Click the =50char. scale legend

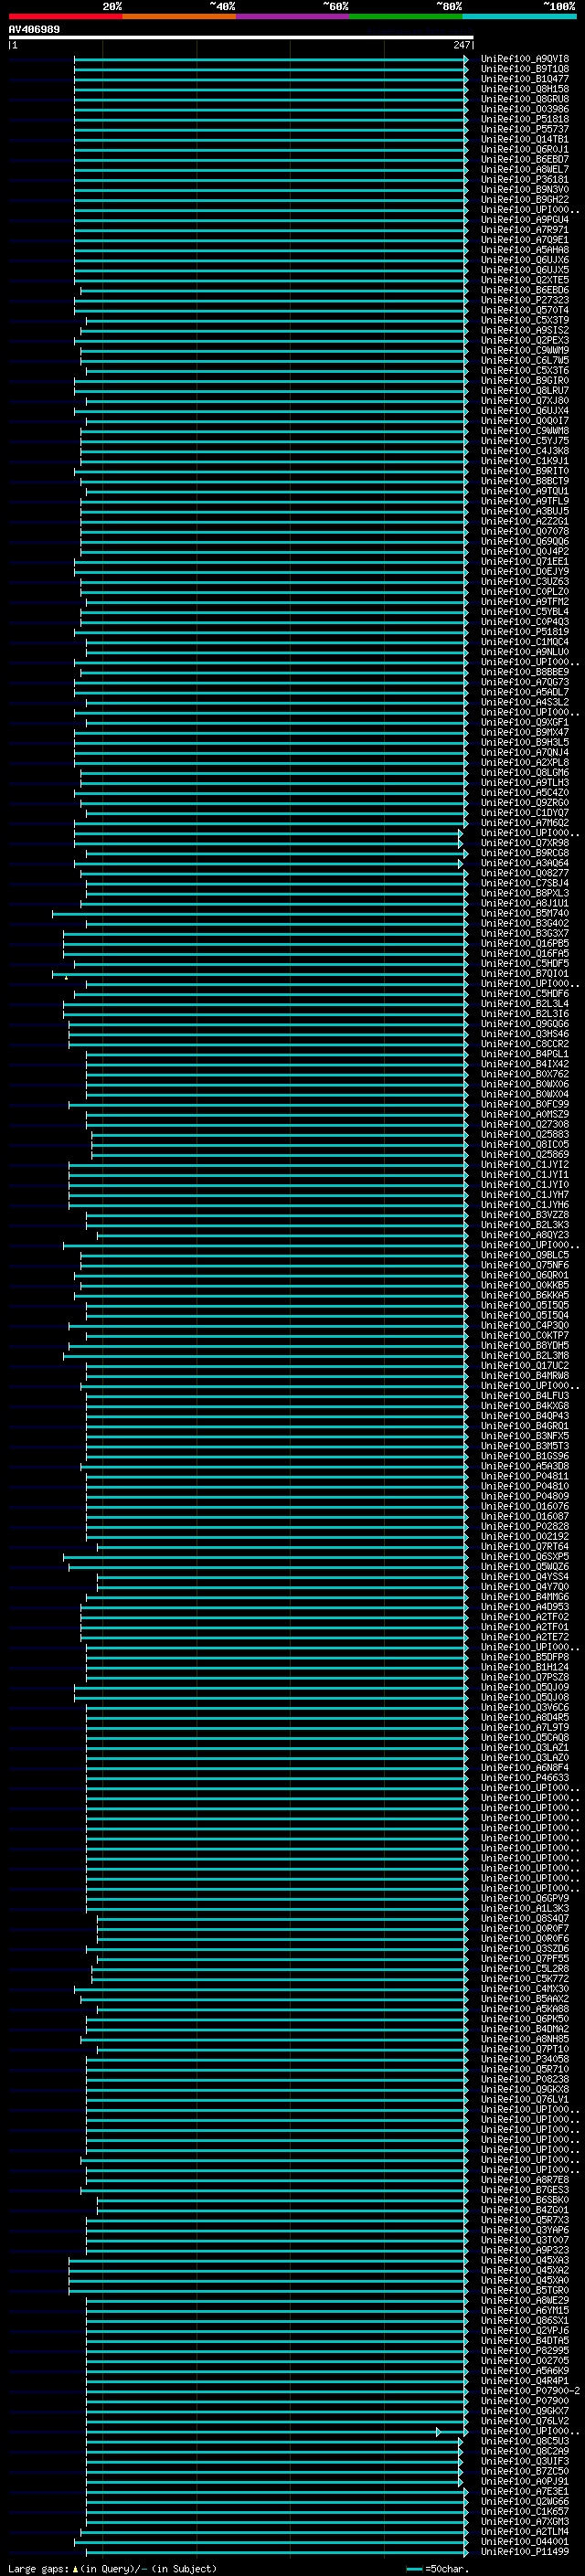coord(437,2568)
